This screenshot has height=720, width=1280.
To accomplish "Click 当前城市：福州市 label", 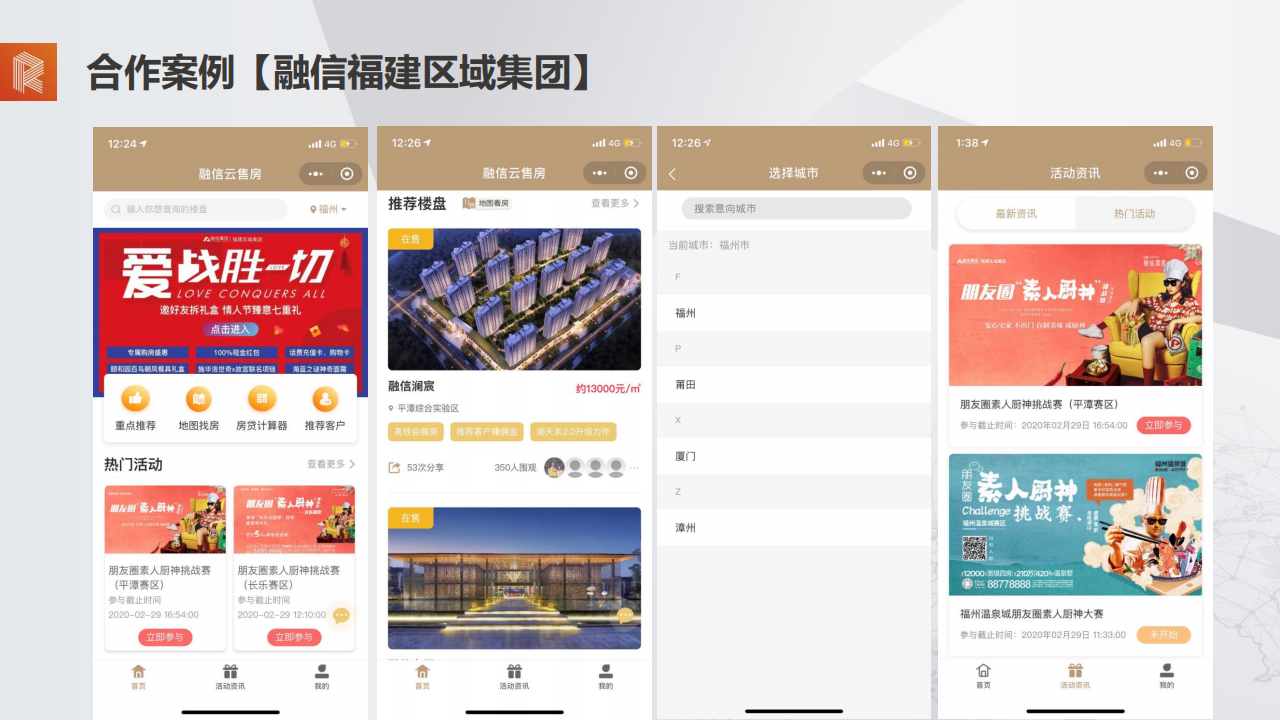I will coord(708,245).
